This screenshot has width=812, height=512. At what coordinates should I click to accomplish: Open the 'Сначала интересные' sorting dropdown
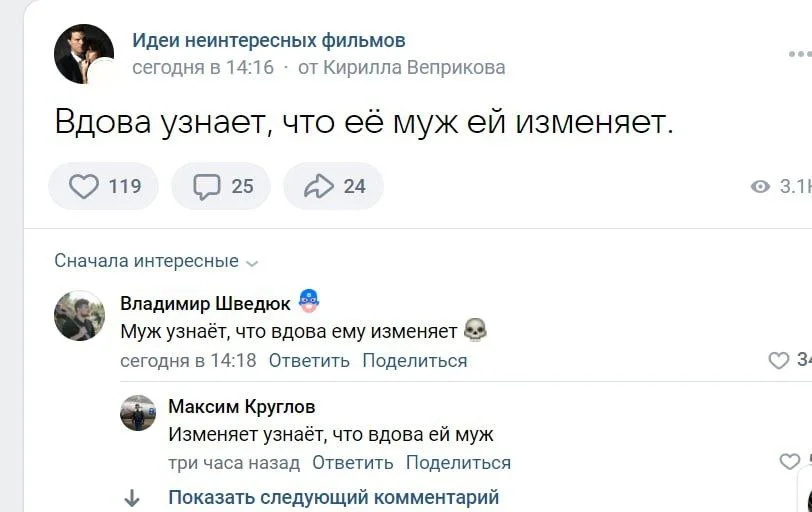pyautogui.click(x=156, y=261)
